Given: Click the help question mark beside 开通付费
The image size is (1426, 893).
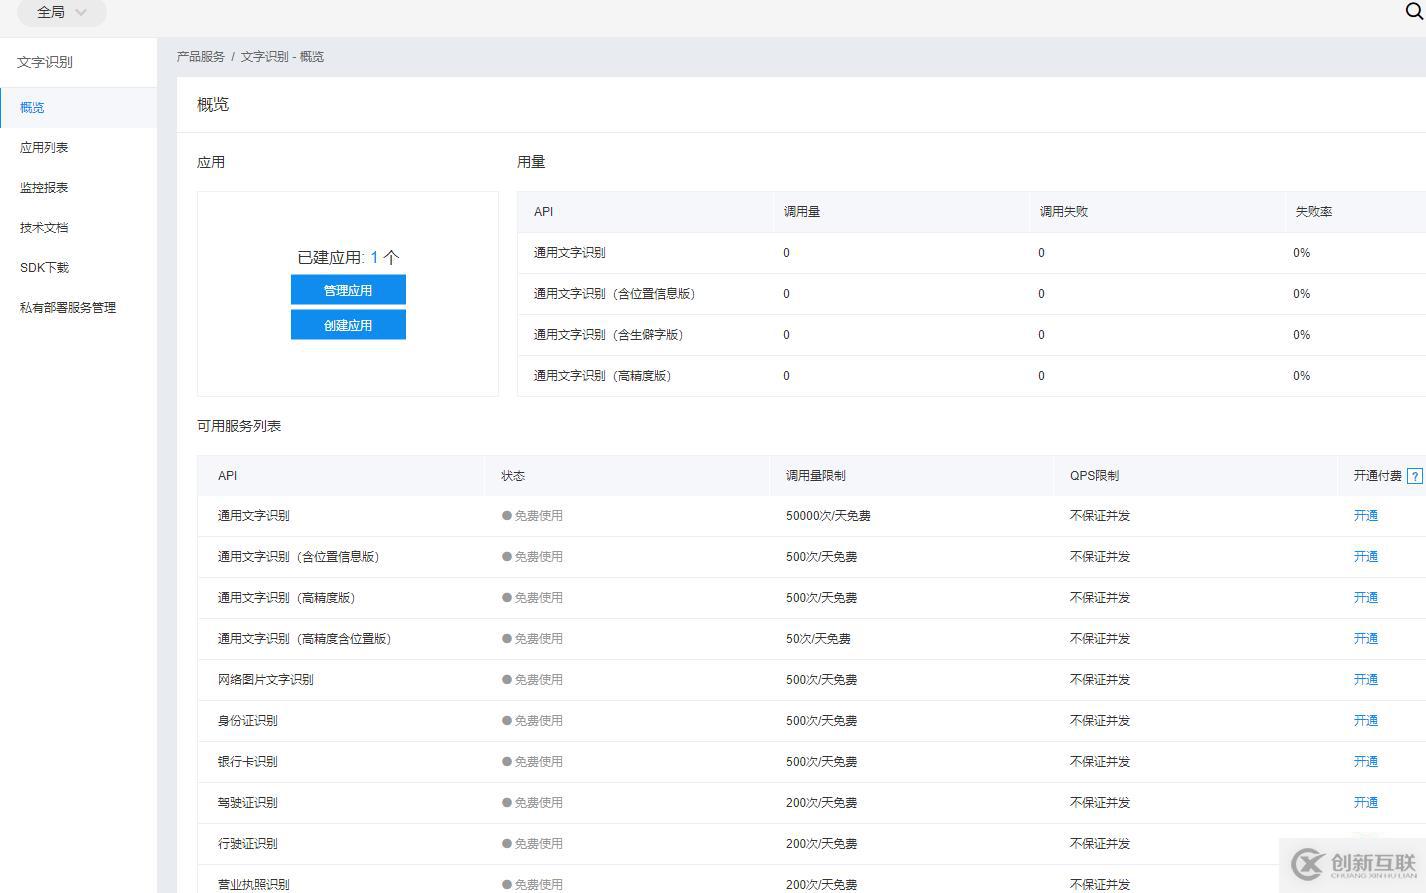Looking at the screenshot, I should coord(1414,476).
